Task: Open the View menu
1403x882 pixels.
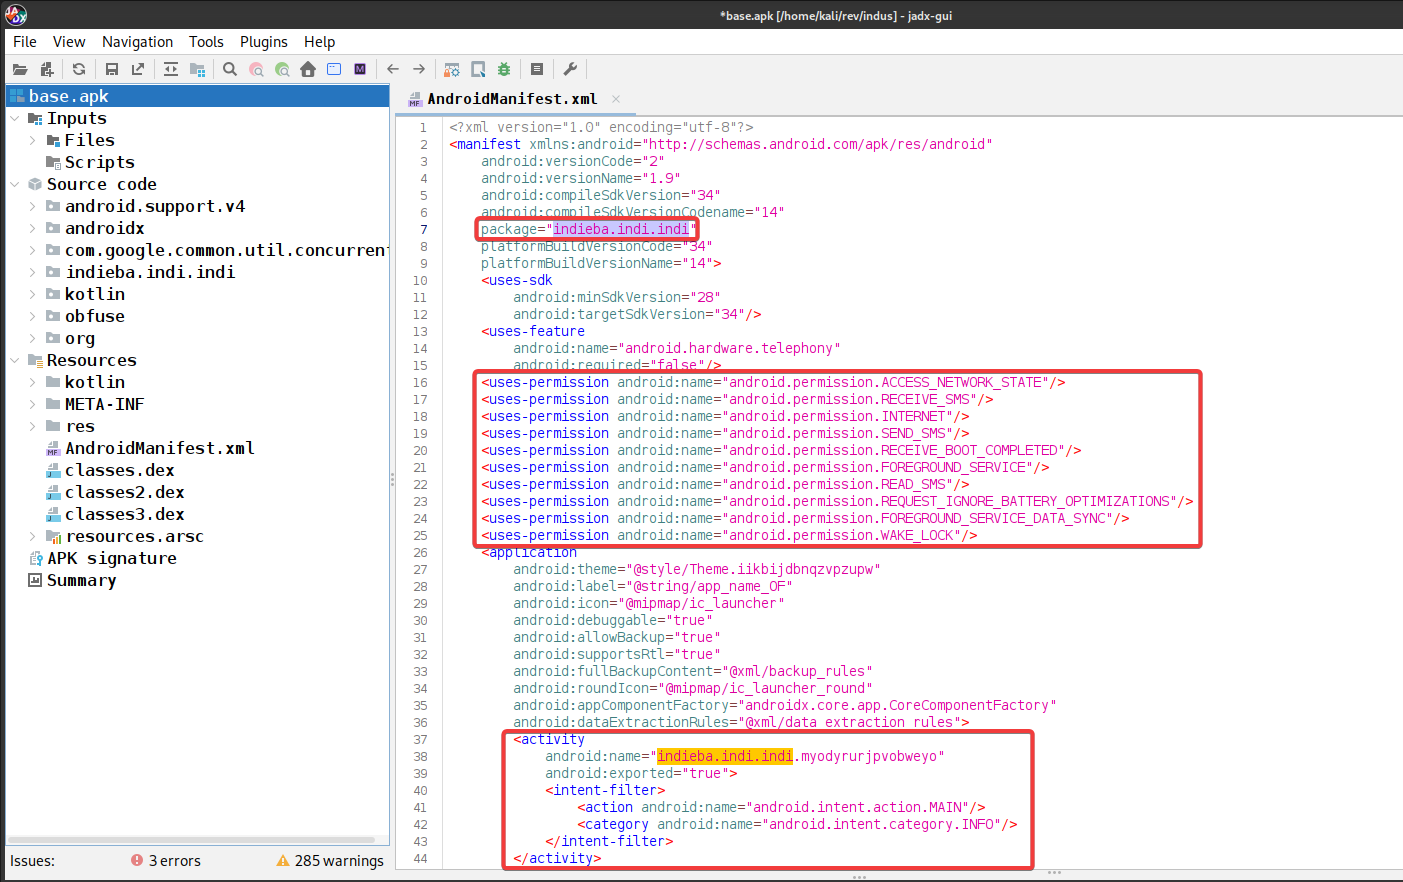Action: (69, 42)
